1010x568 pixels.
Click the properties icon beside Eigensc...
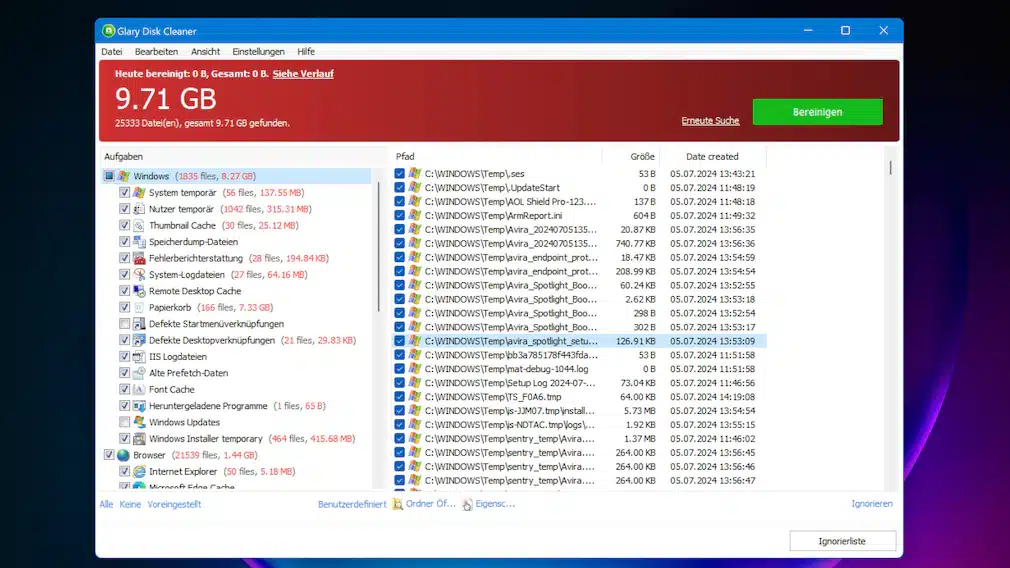468,504
